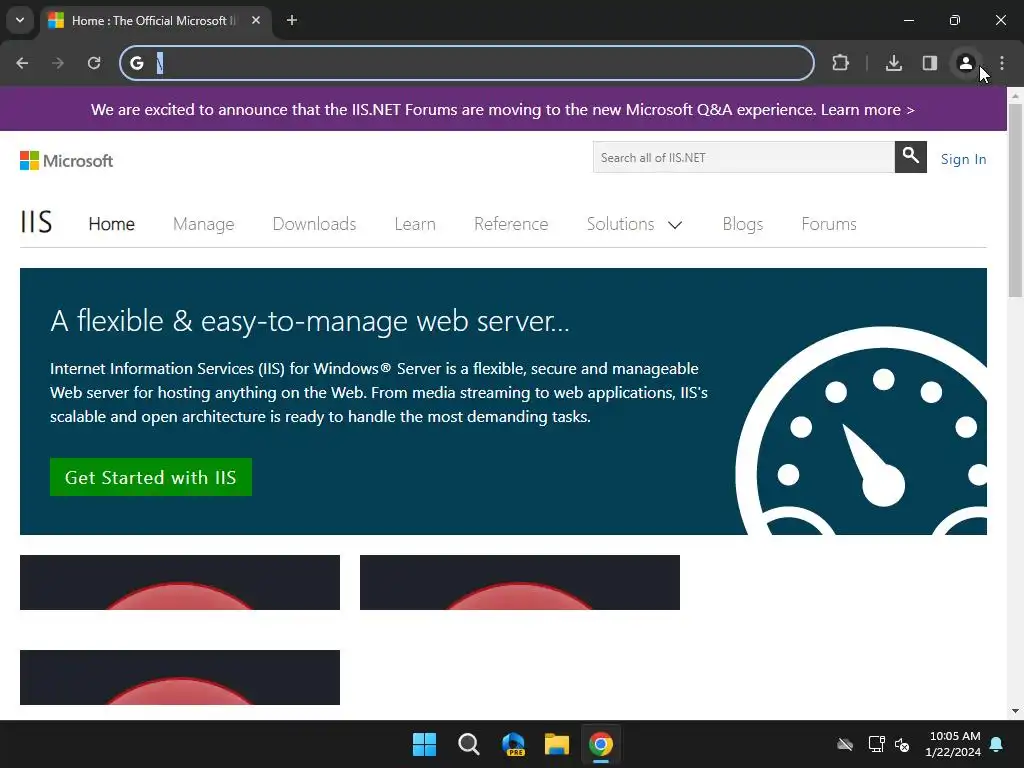Click the scrollbar down arrow
Screen dimensions: 1024x768
tap(1015, 711)
